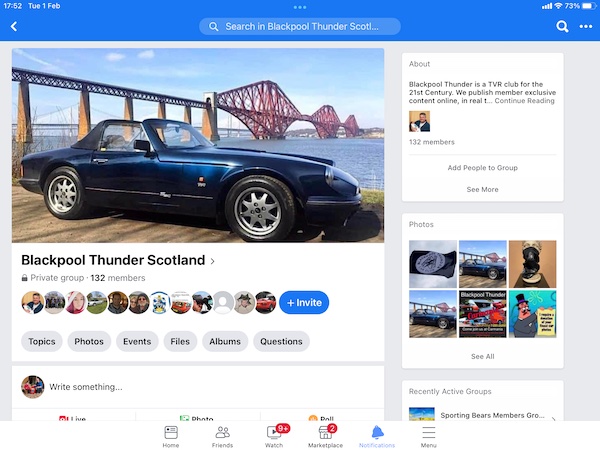The width and height of the screenshot is (600, 450).
Task: Open the three-dot more options icon
Action: pyautogui.click(x=586, y=26)
